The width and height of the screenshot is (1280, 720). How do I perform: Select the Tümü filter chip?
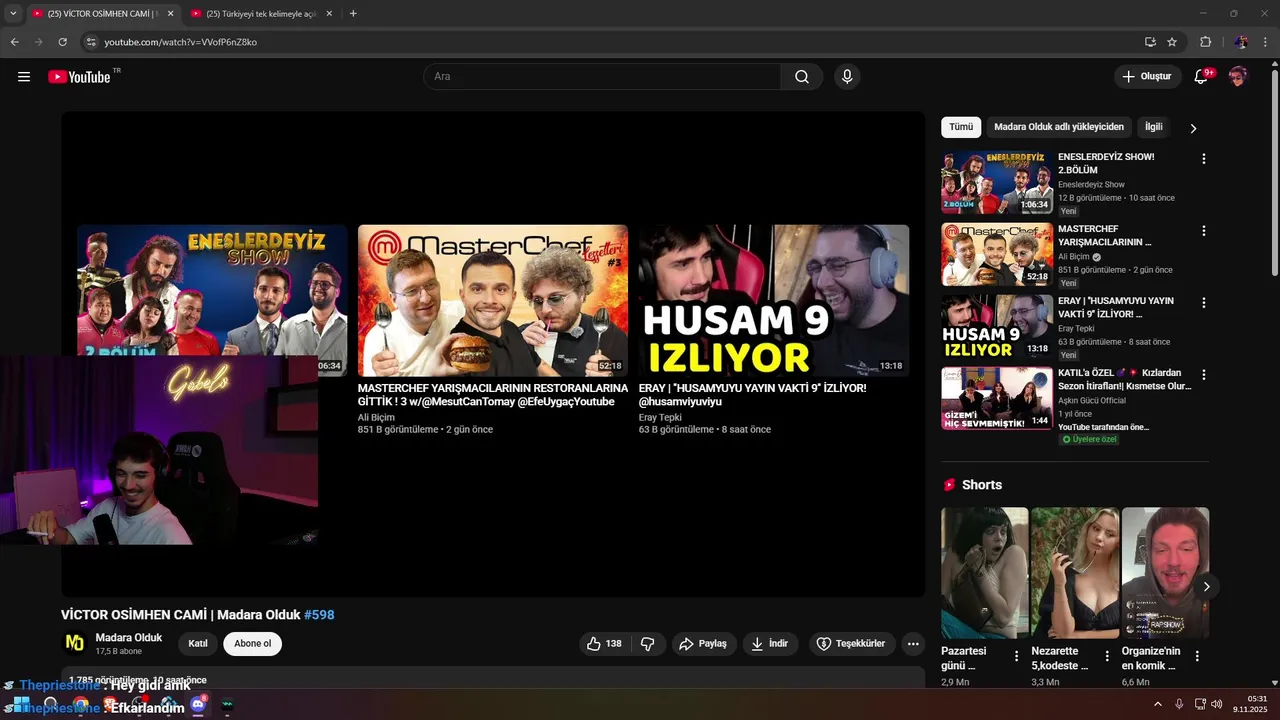click(961, 127)
